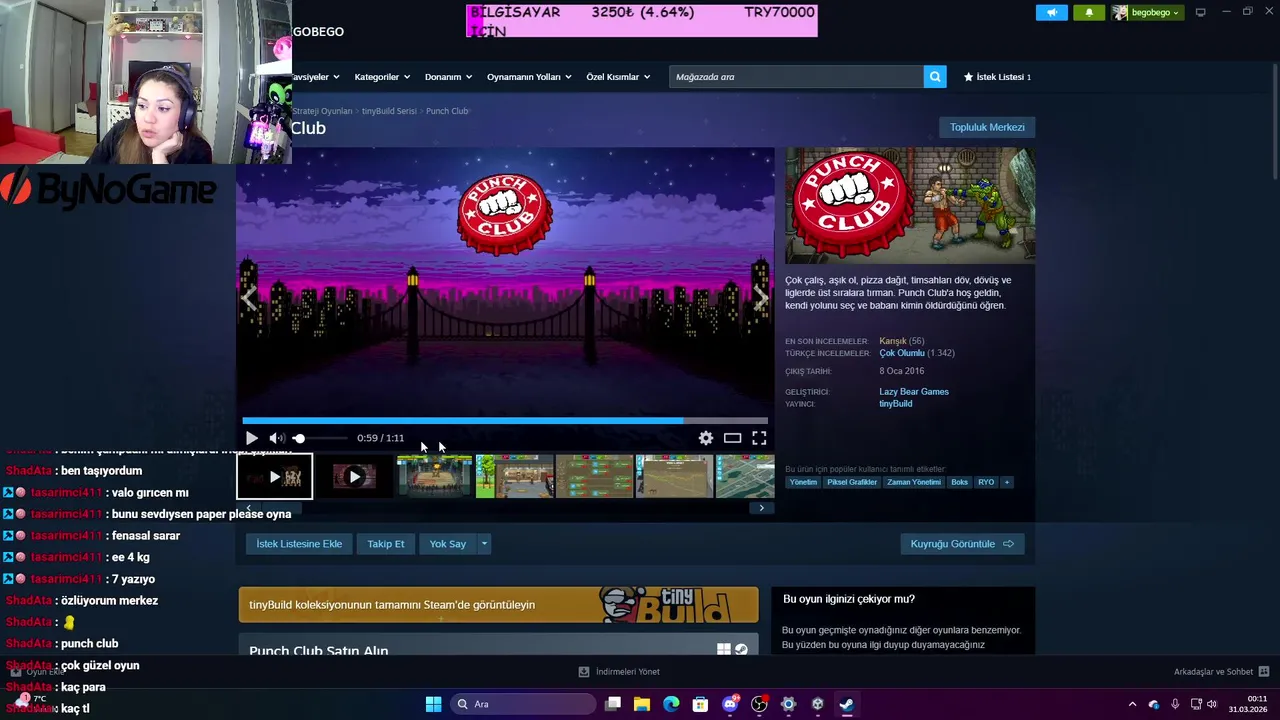Open Steam notifications bell
This screenshot has width=1280, height=720.
[1089, 12]
